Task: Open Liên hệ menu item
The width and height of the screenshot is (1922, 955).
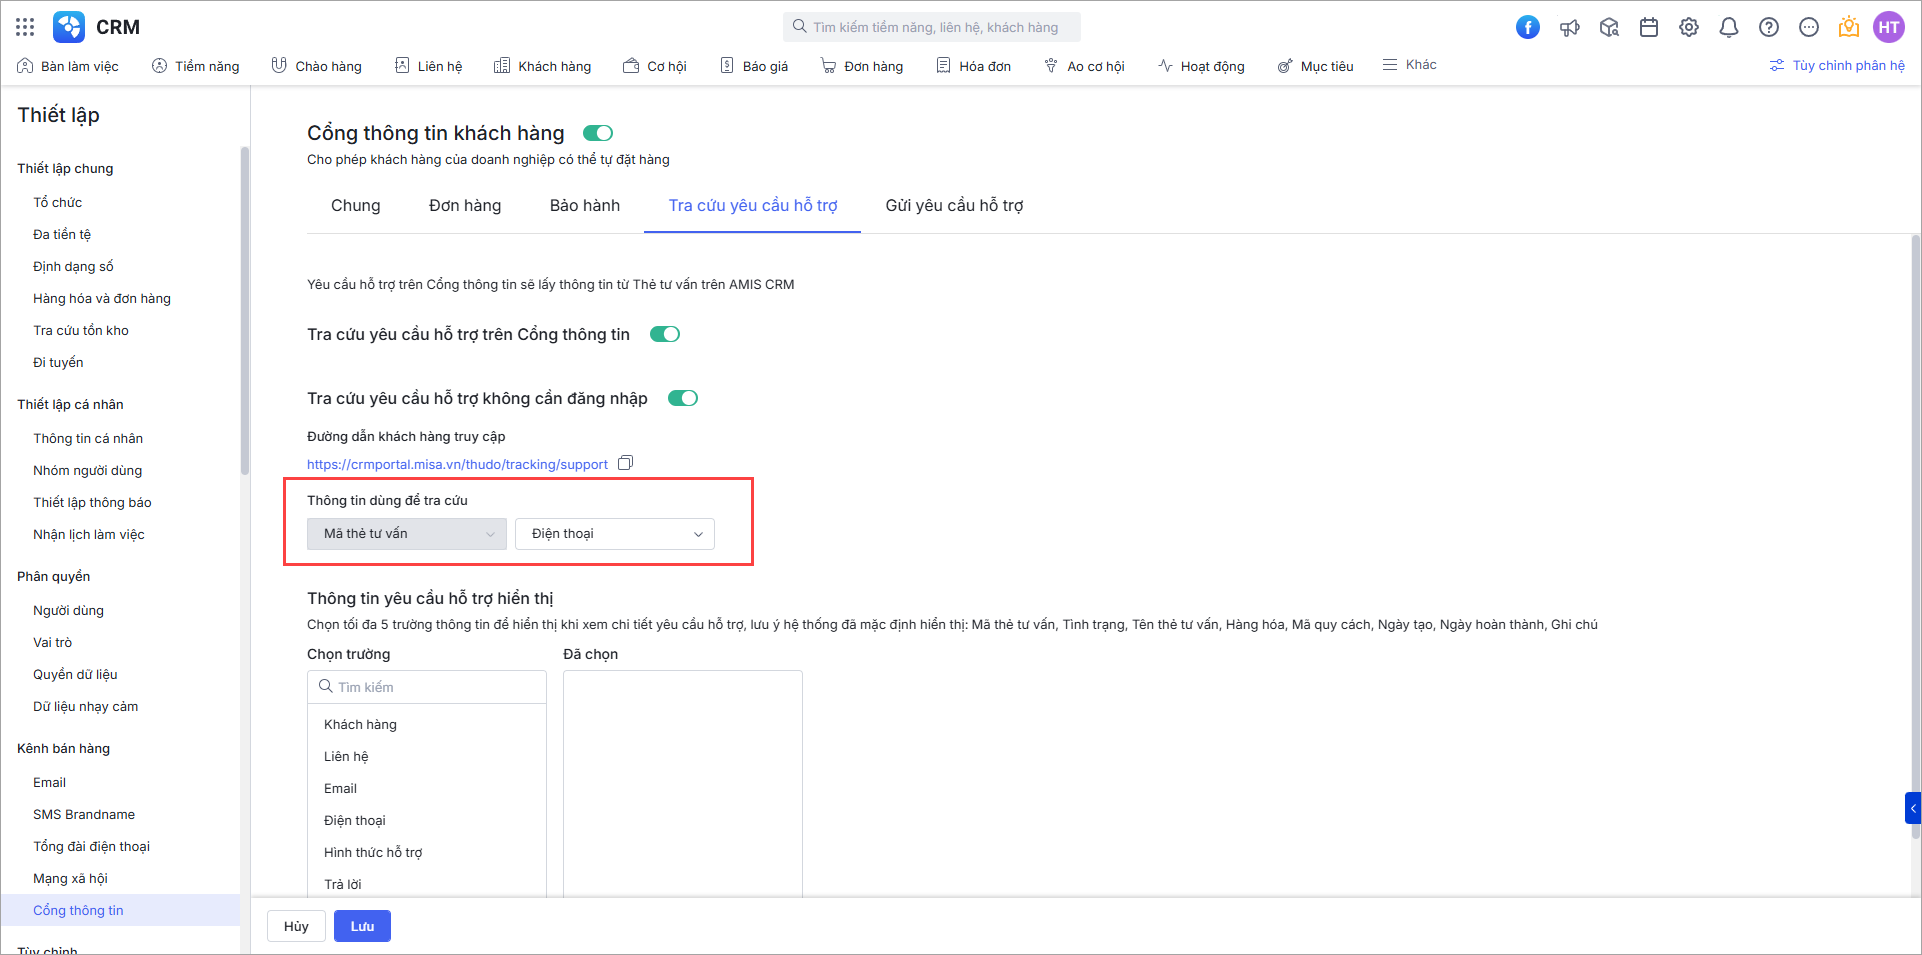Action: pos(429,66)
